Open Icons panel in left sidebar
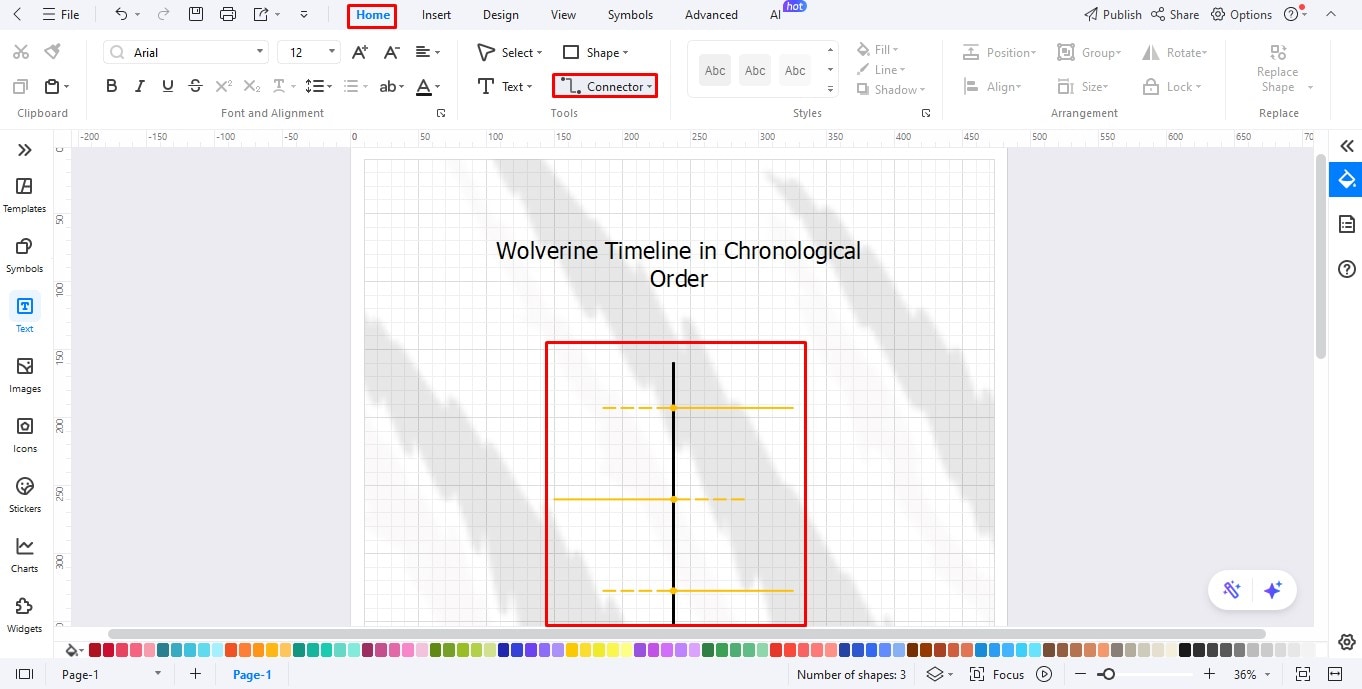 point(25,435)
